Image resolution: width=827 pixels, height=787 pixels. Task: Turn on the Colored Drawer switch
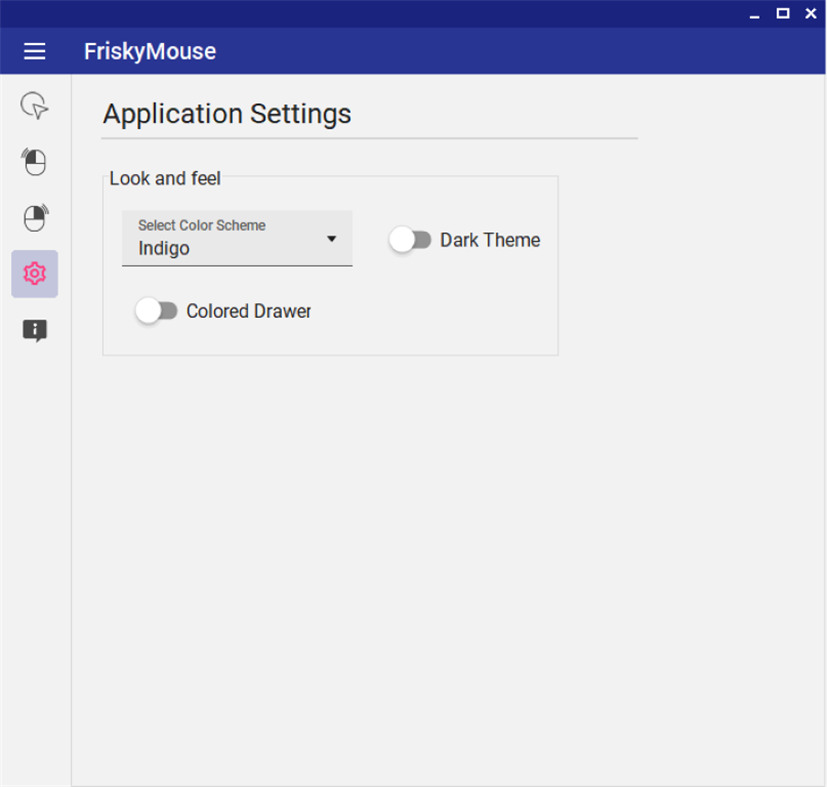pyautogui.click(x=156, y=311)
